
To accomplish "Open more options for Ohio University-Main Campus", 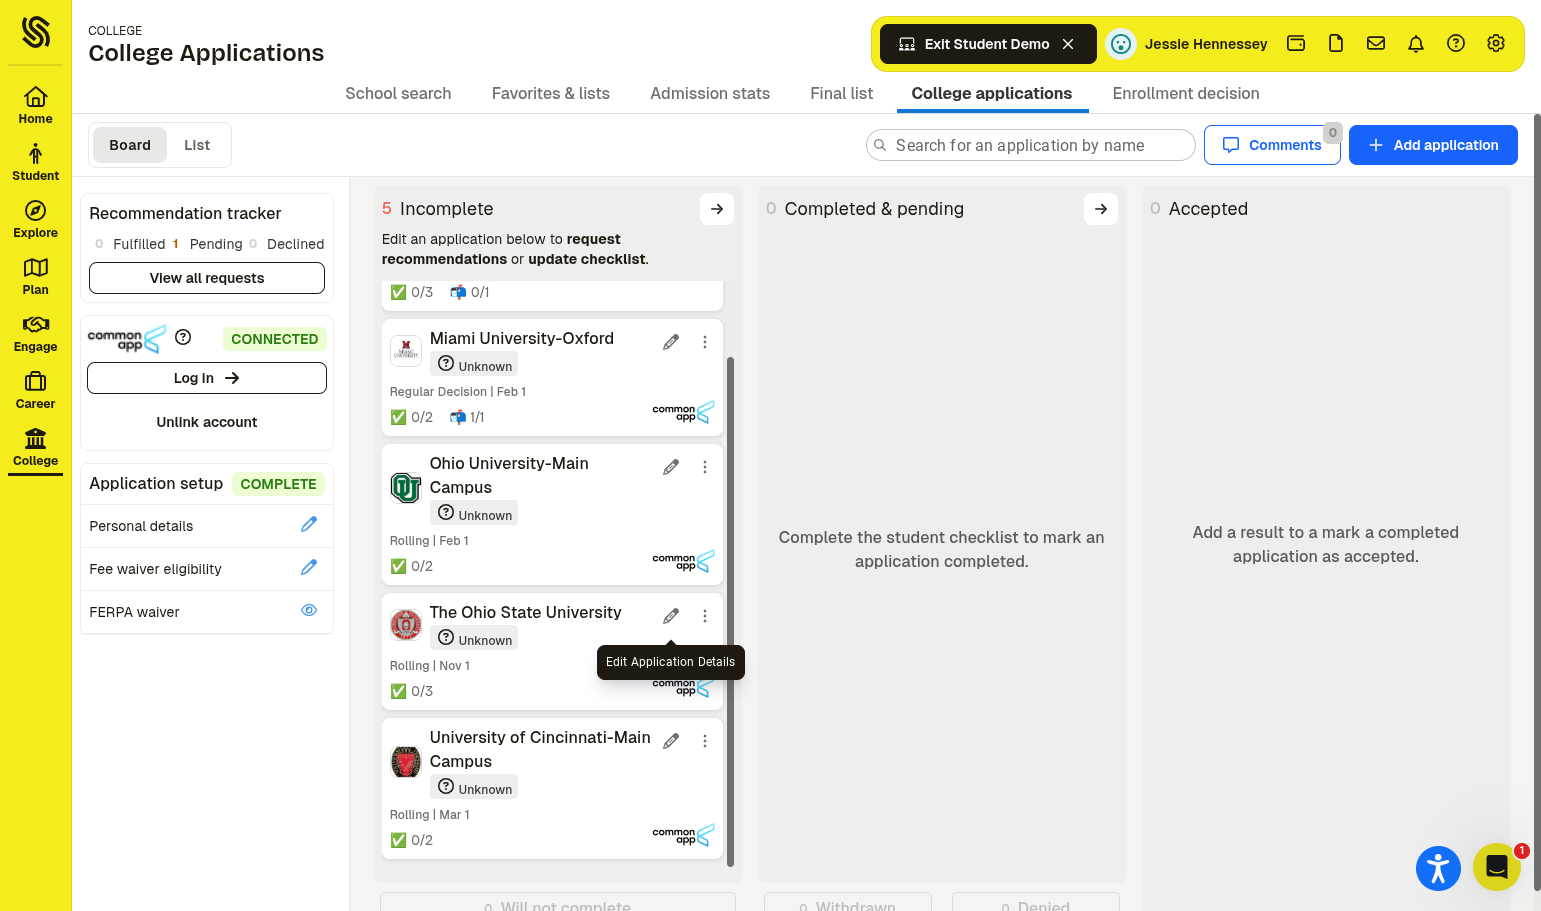I will [x=705, y=467].
